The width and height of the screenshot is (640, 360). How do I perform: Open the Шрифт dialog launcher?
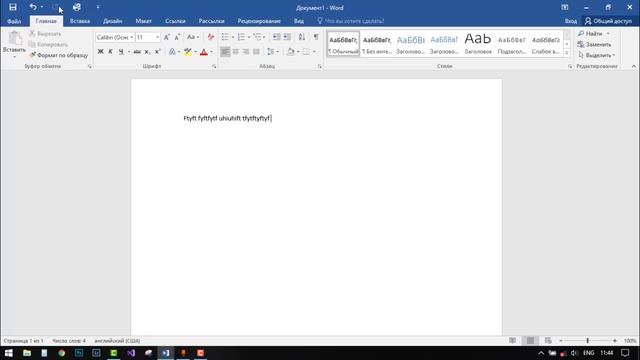click(214, 66)
